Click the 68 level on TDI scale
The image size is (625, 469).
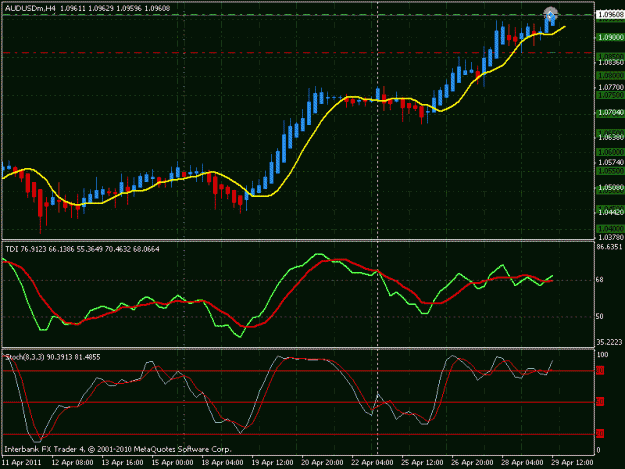coord(599,280)
